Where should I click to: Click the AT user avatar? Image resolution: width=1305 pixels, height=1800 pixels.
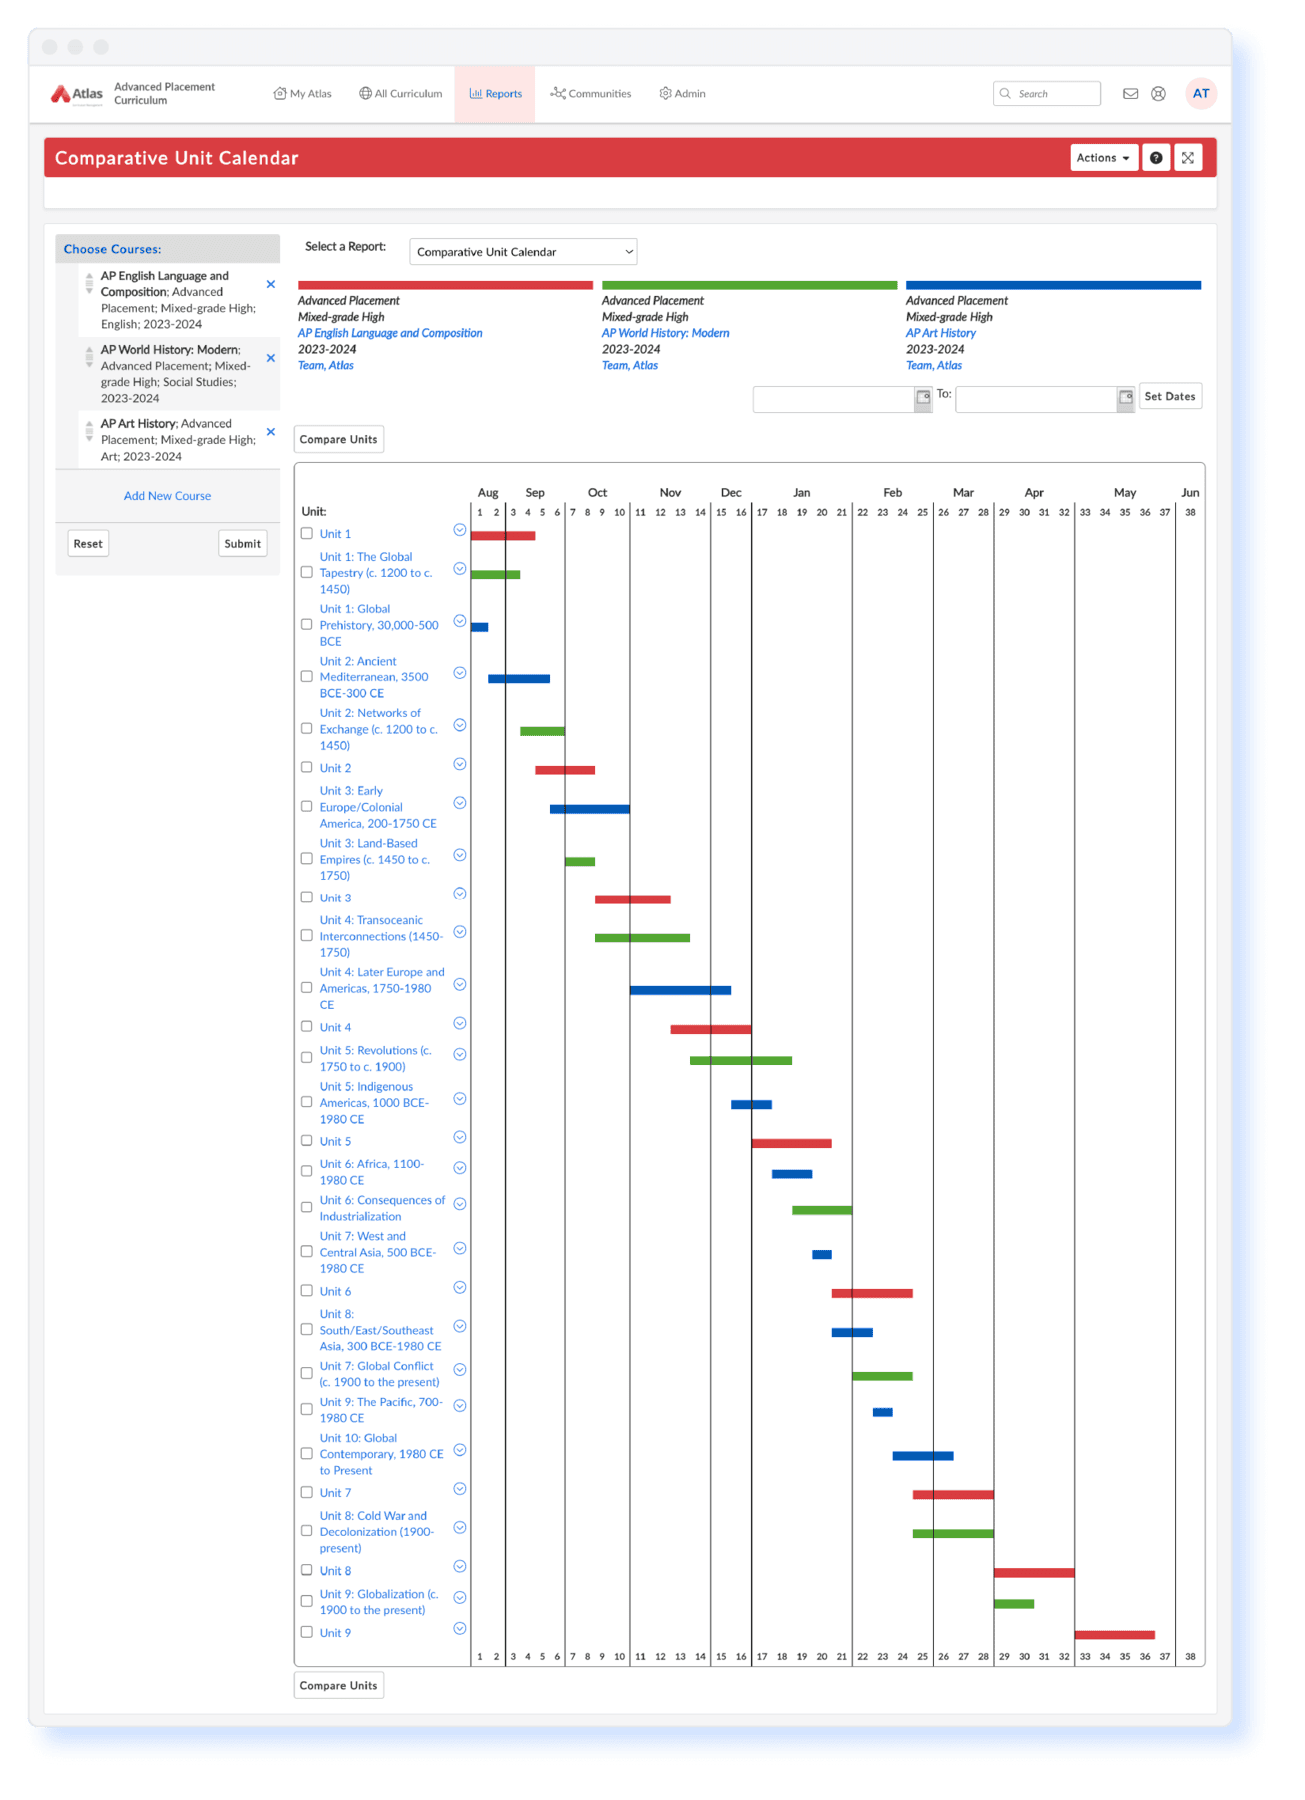click(1200, 94)
